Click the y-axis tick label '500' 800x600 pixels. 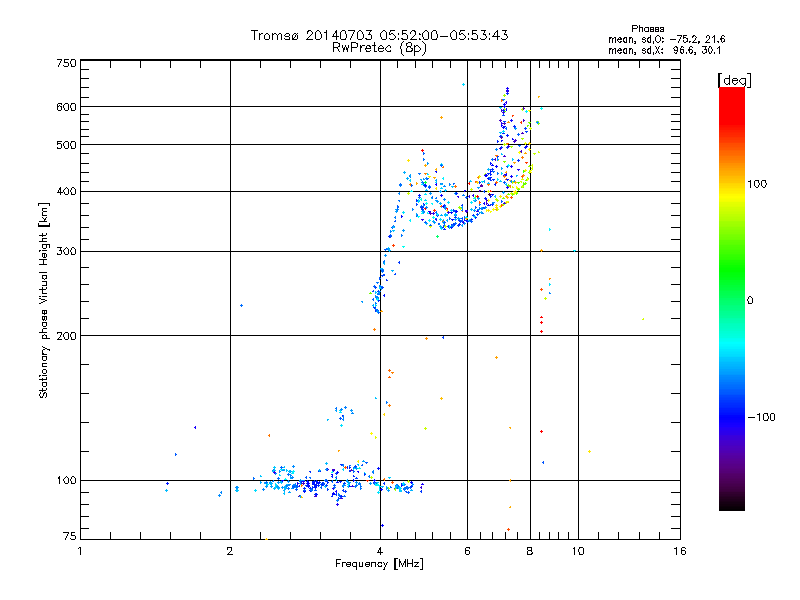[66, 145]
